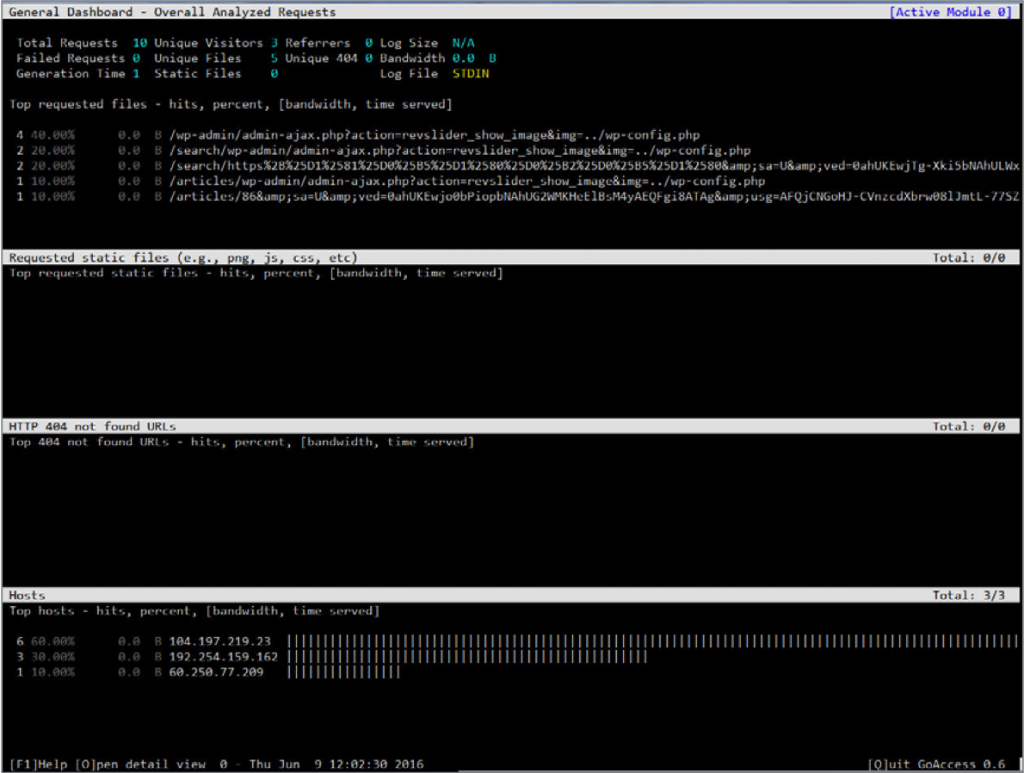
Task: Click Total 0/0 in the static files header
Action: tap(968, 258)
